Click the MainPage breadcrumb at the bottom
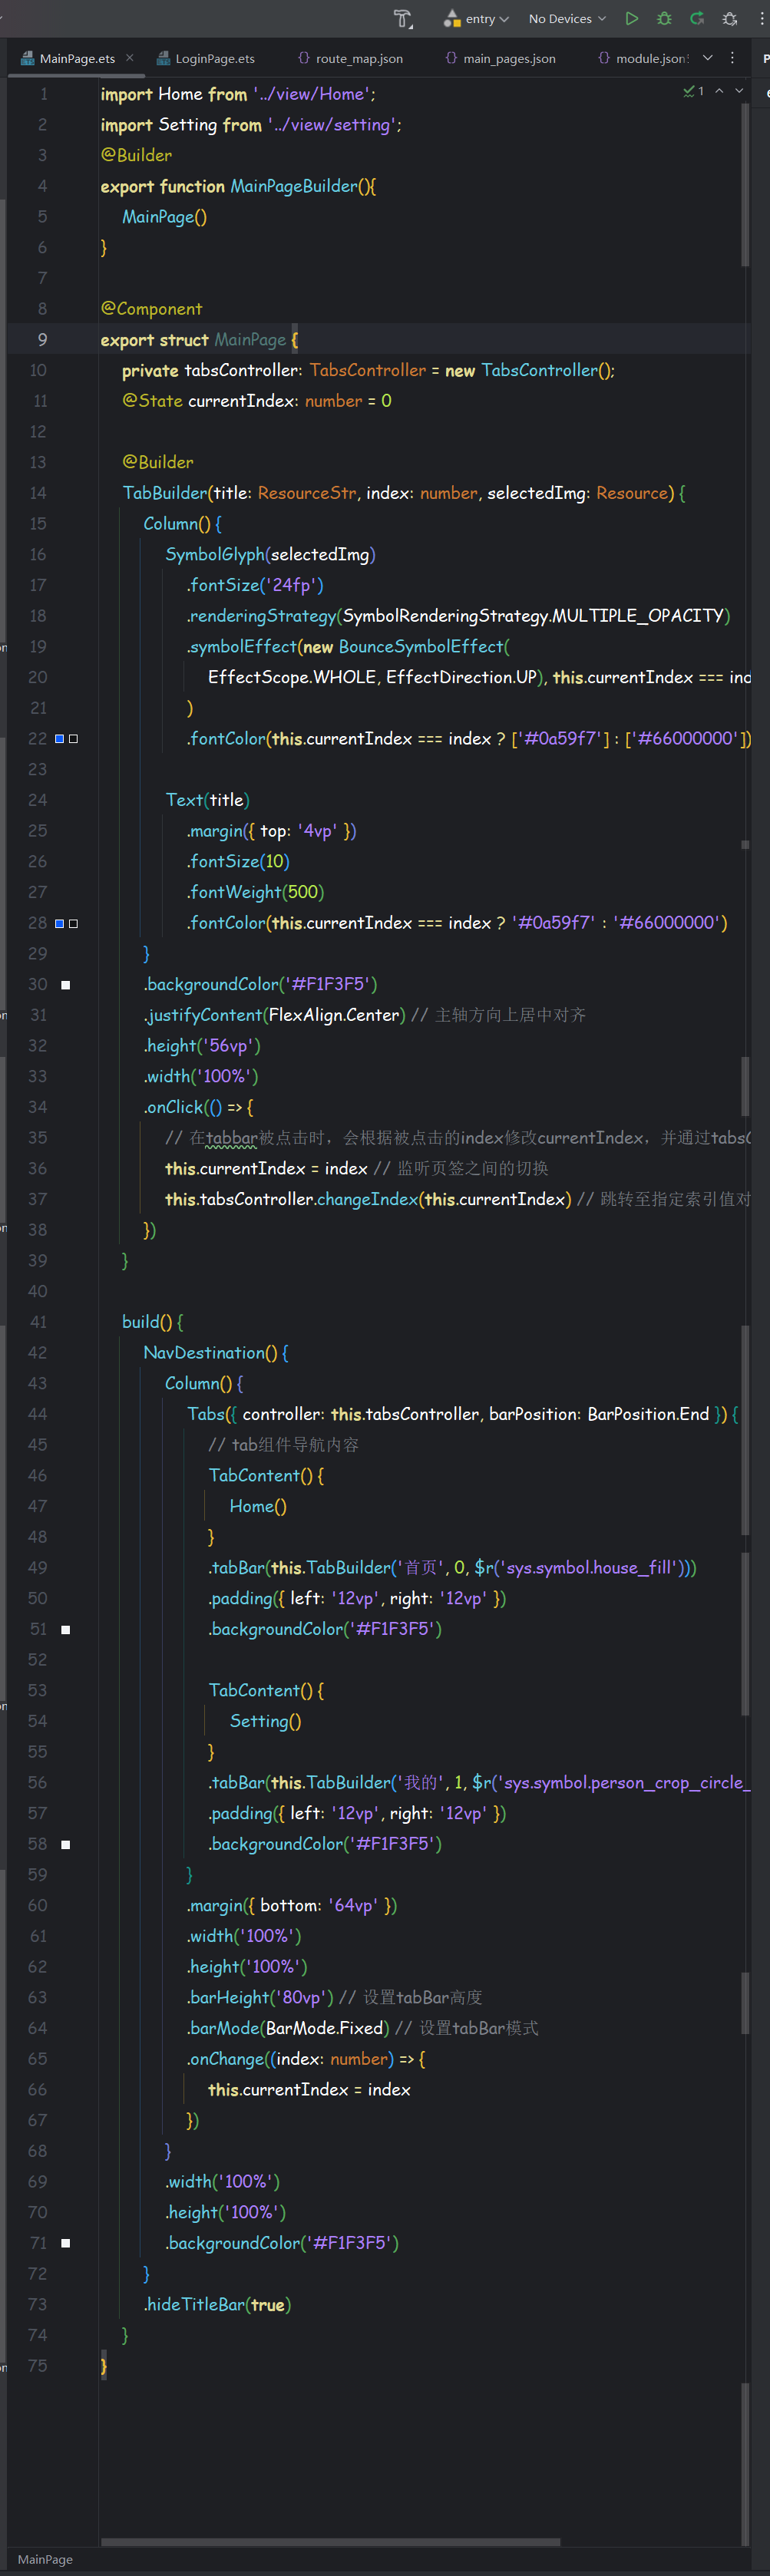The image size is (770, 2576). tap(45, 2559)
